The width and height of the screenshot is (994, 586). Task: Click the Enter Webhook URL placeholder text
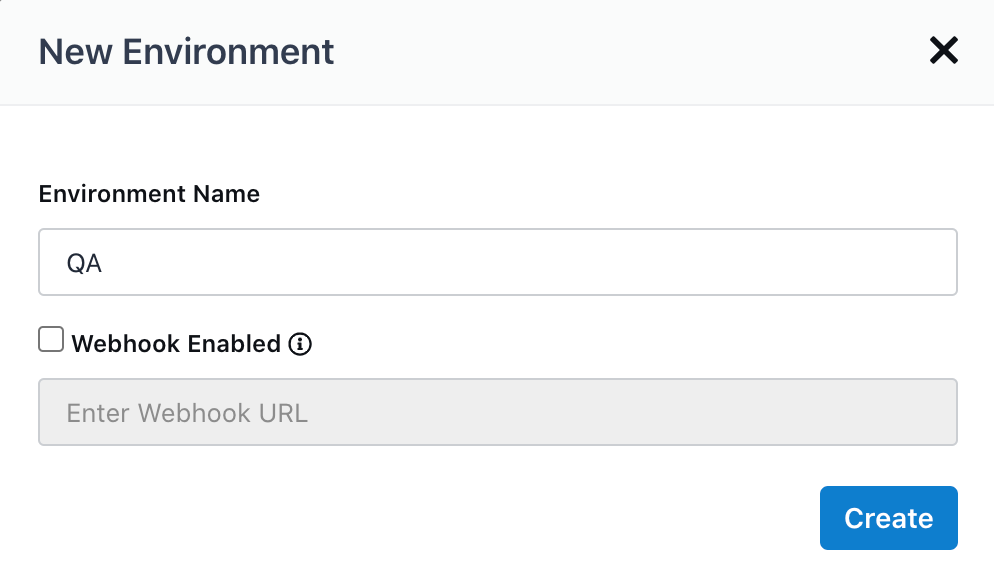click(187, 413)
